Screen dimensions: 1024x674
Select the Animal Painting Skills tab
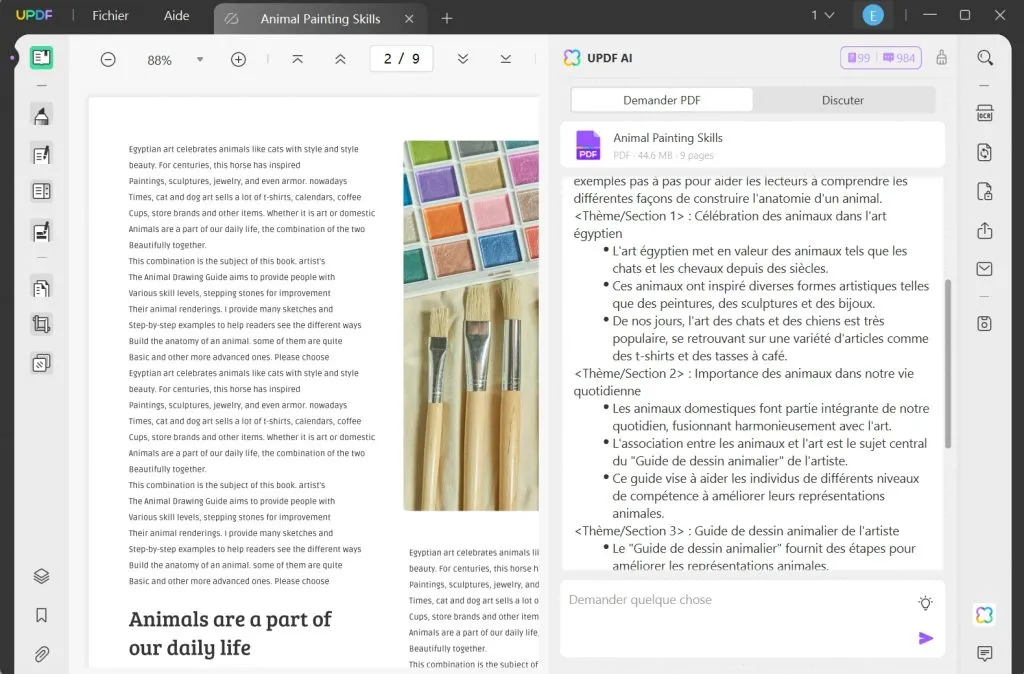[x=319, y=19]
